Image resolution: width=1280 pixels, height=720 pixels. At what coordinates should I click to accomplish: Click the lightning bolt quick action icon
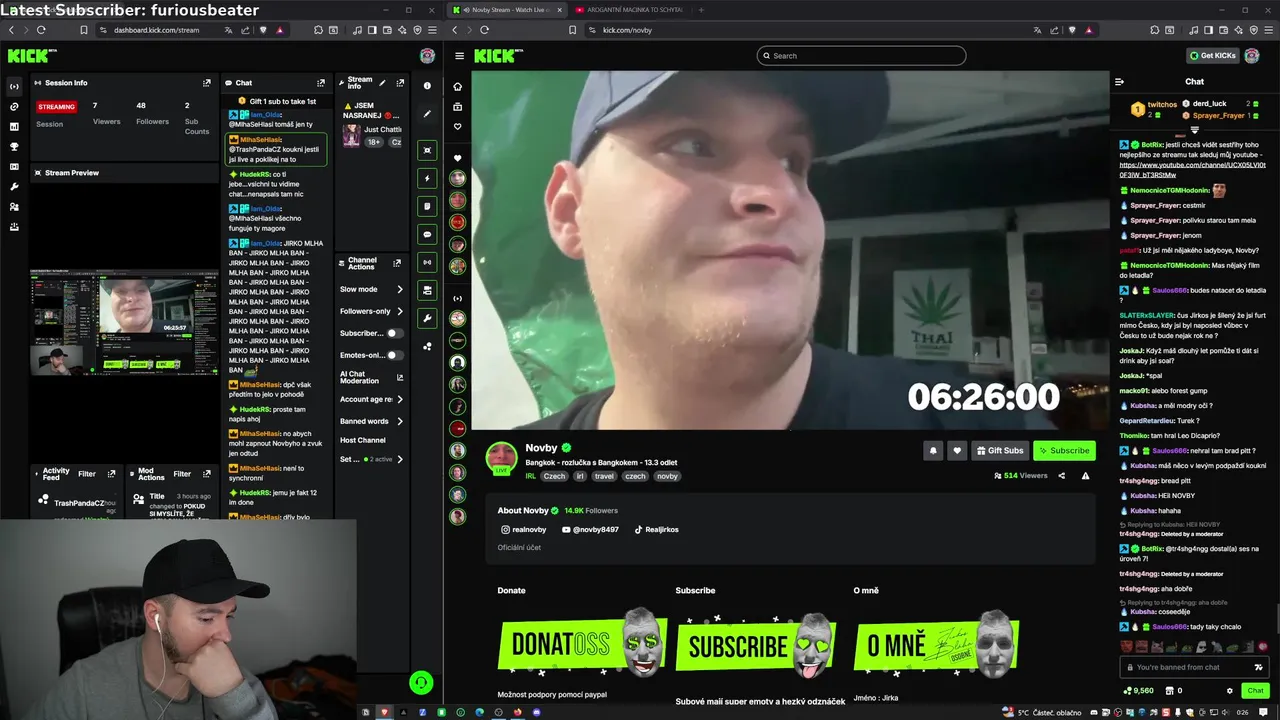(x=427, y=178)
